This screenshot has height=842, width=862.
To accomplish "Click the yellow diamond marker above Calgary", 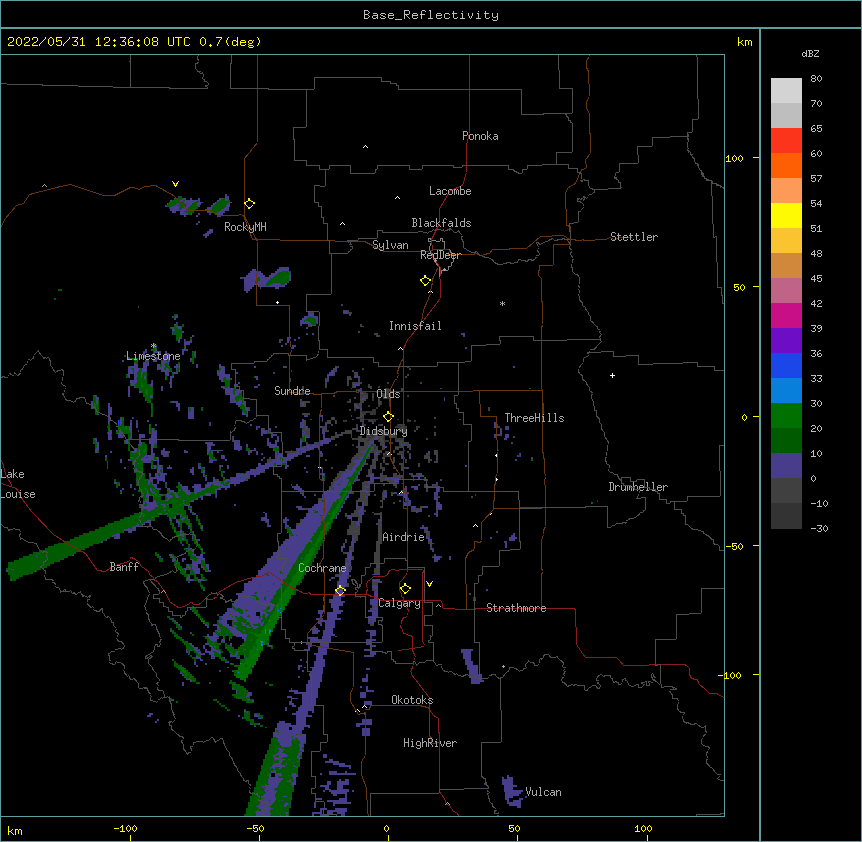I will point(405,589).
